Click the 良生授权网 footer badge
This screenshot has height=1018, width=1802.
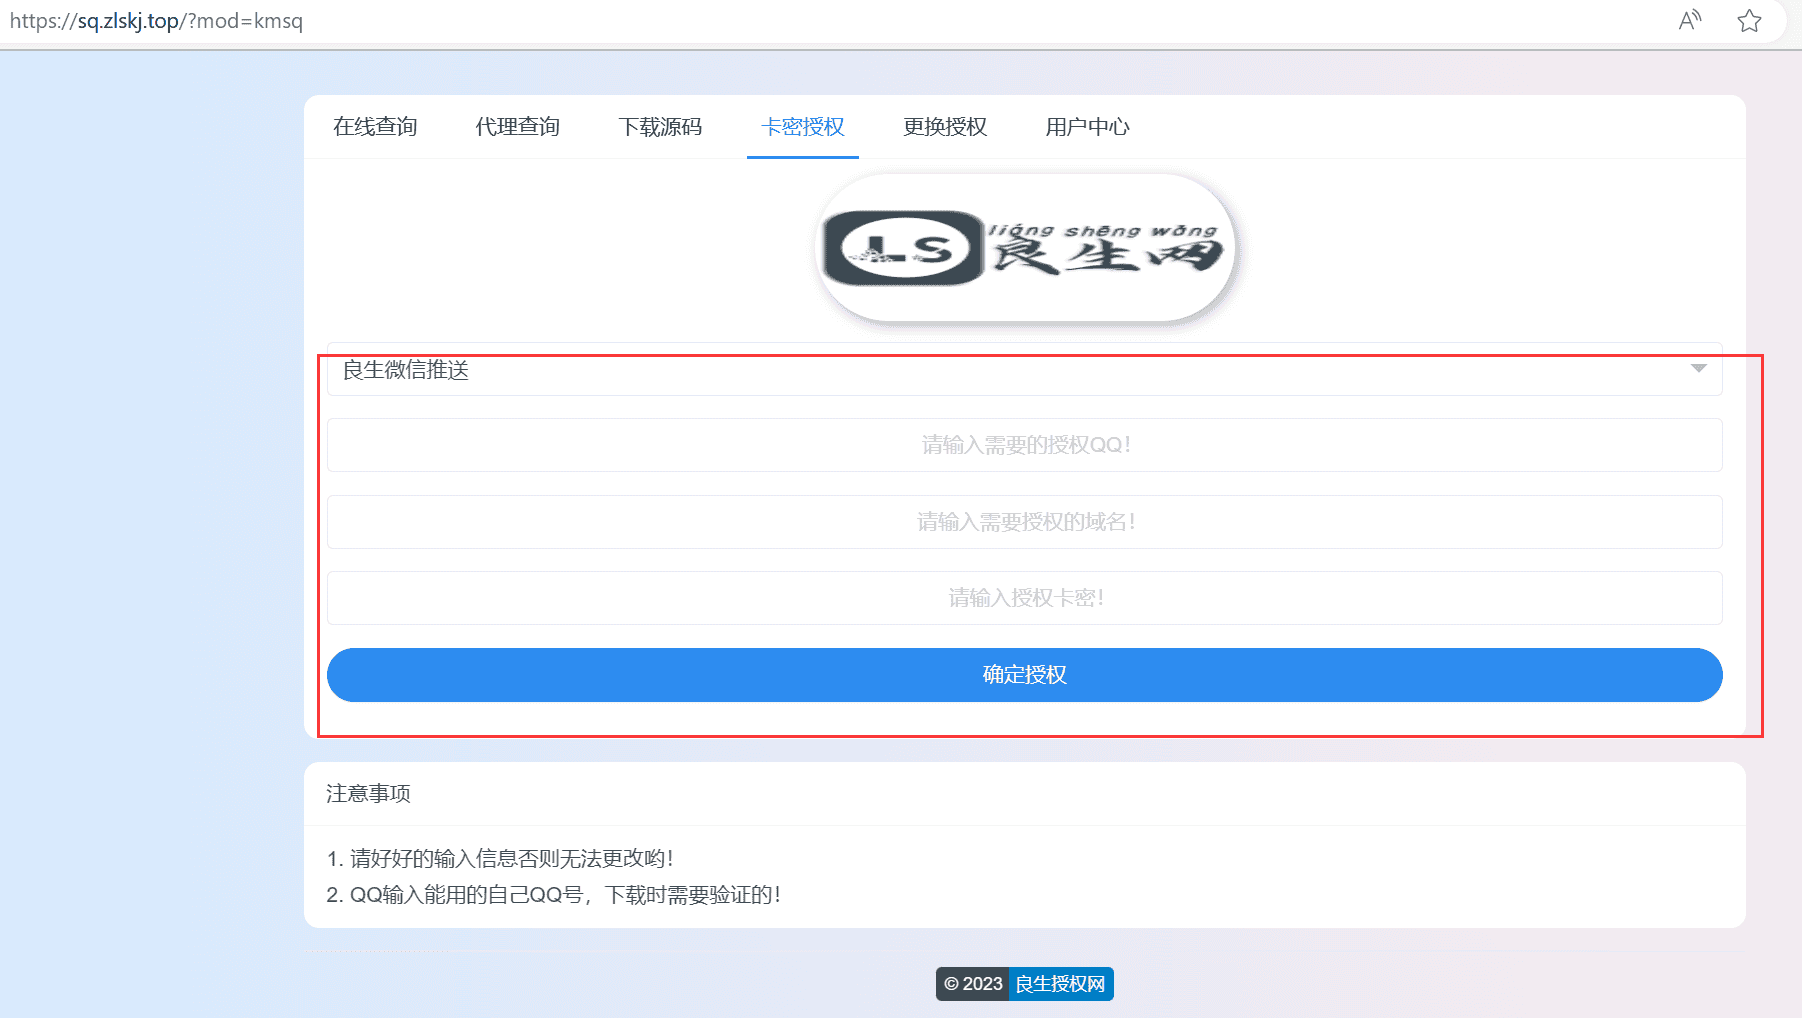coord(1060,984)
